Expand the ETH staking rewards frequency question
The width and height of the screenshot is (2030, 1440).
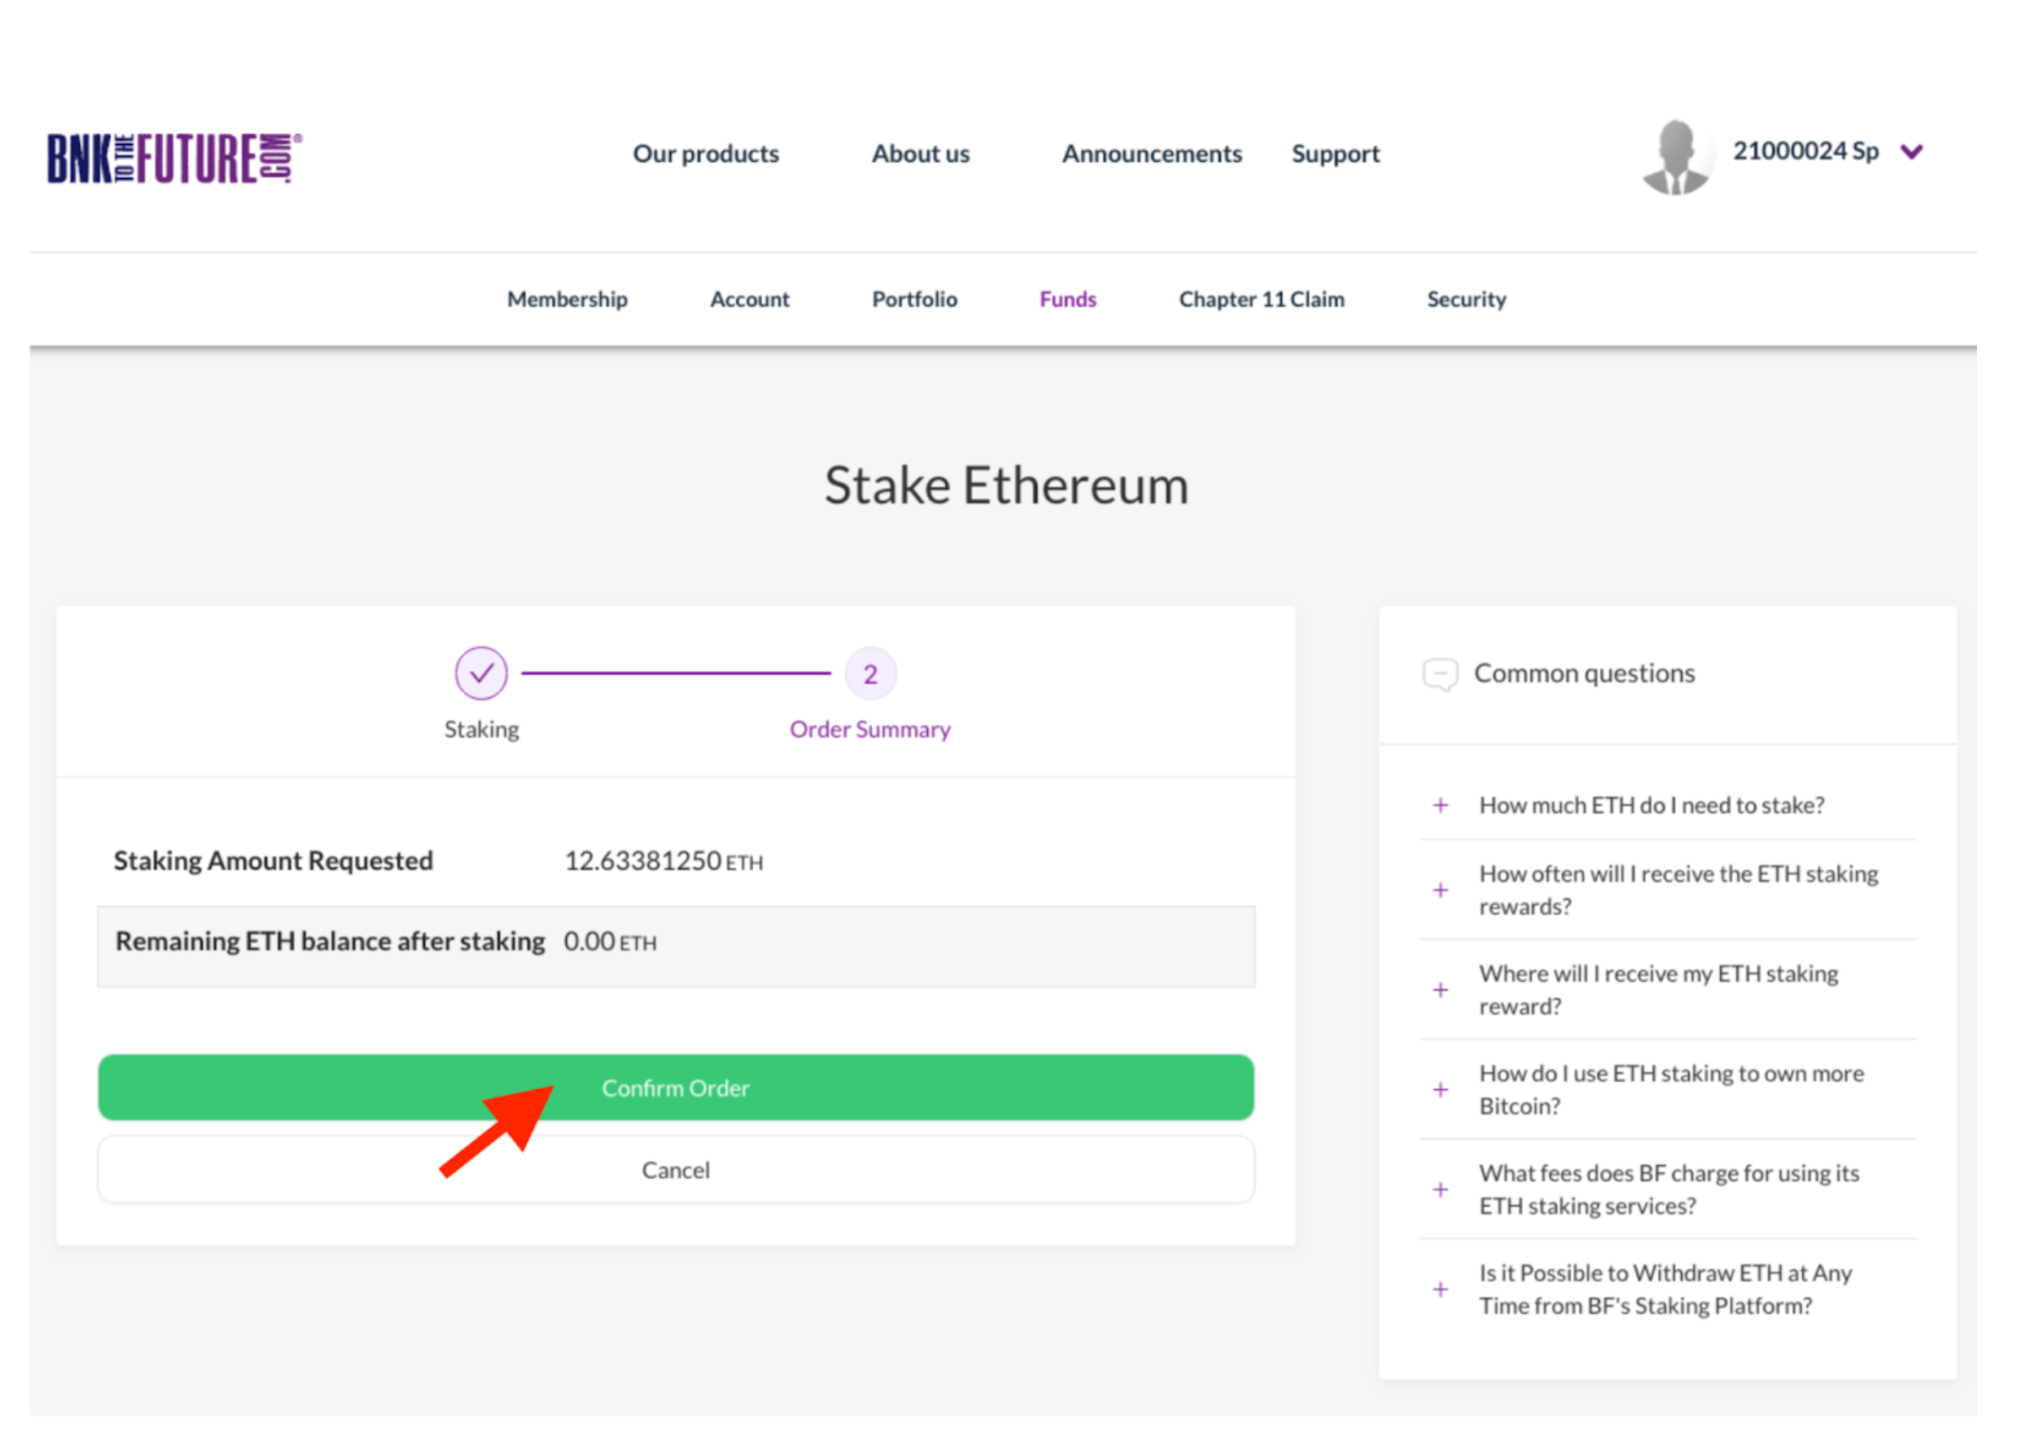pos(1440,890)
